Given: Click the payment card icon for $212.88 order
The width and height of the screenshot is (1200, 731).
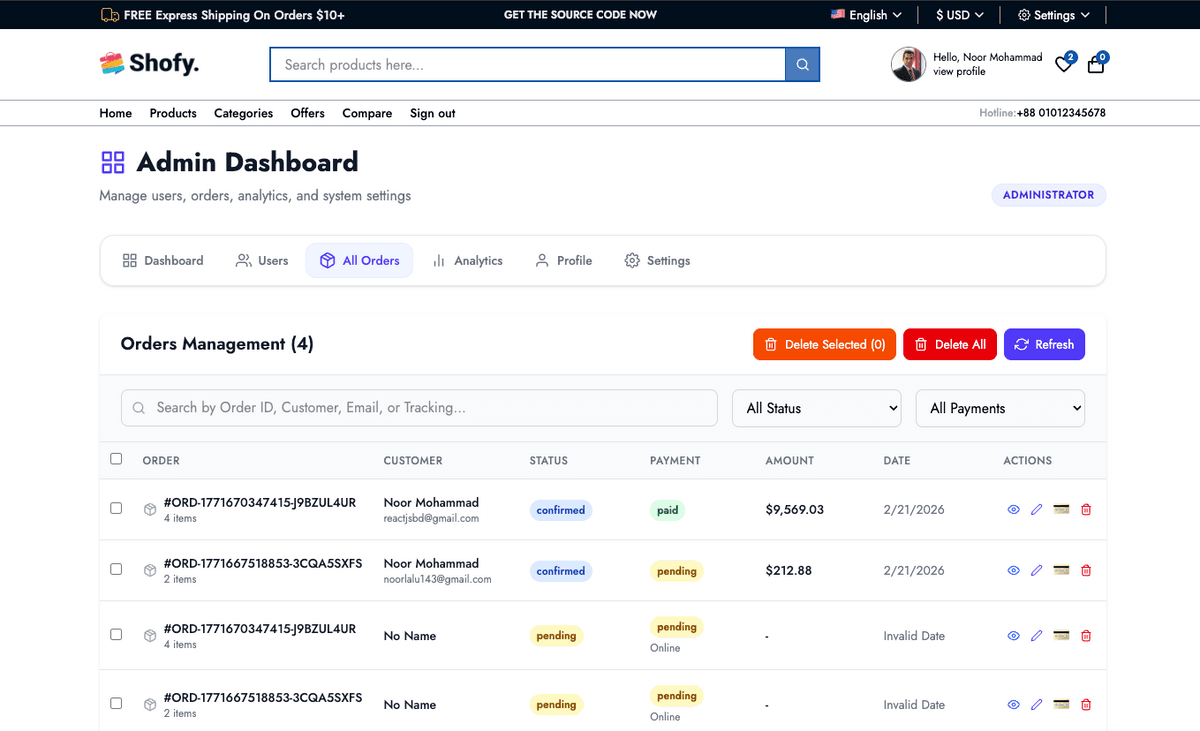Looking at the screenshot, I should click(x=1061, y=571).
